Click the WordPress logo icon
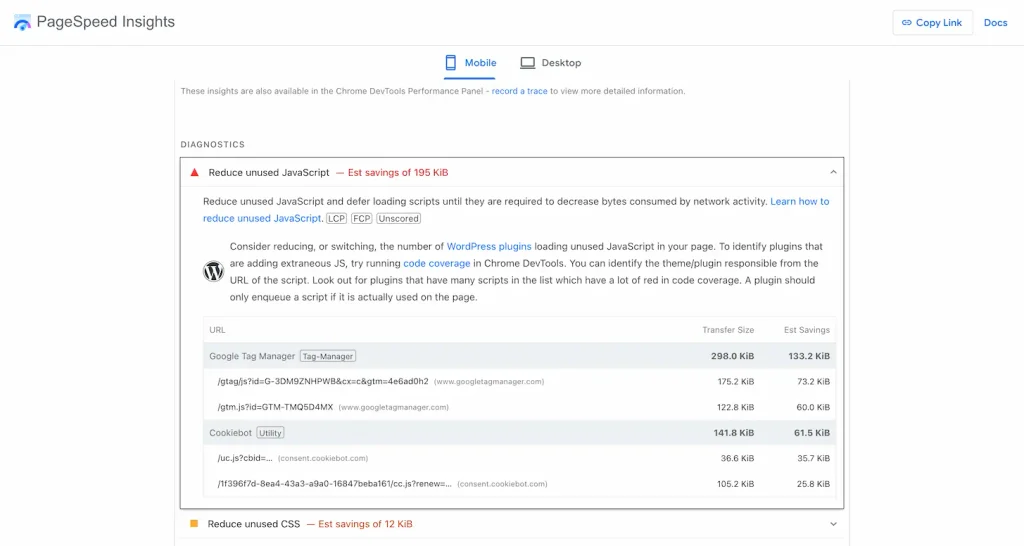 (x=214, y=271)
